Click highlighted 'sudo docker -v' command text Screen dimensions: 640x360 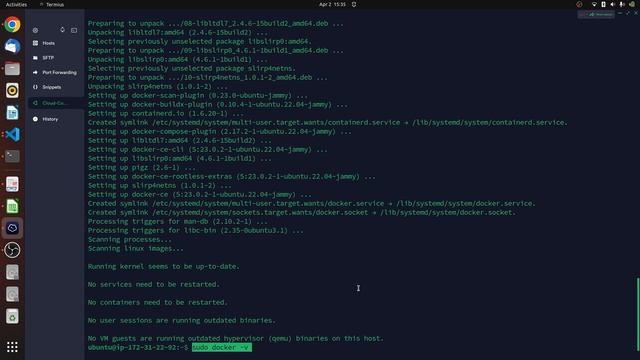pos(222,347)
